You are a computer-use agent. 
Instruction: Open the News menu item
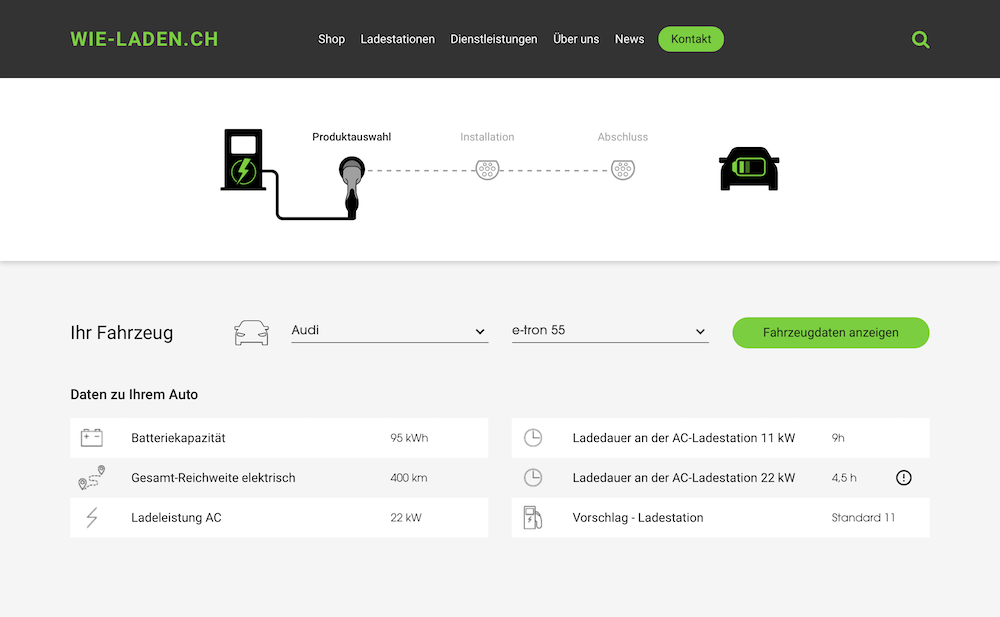pos(629,39)
